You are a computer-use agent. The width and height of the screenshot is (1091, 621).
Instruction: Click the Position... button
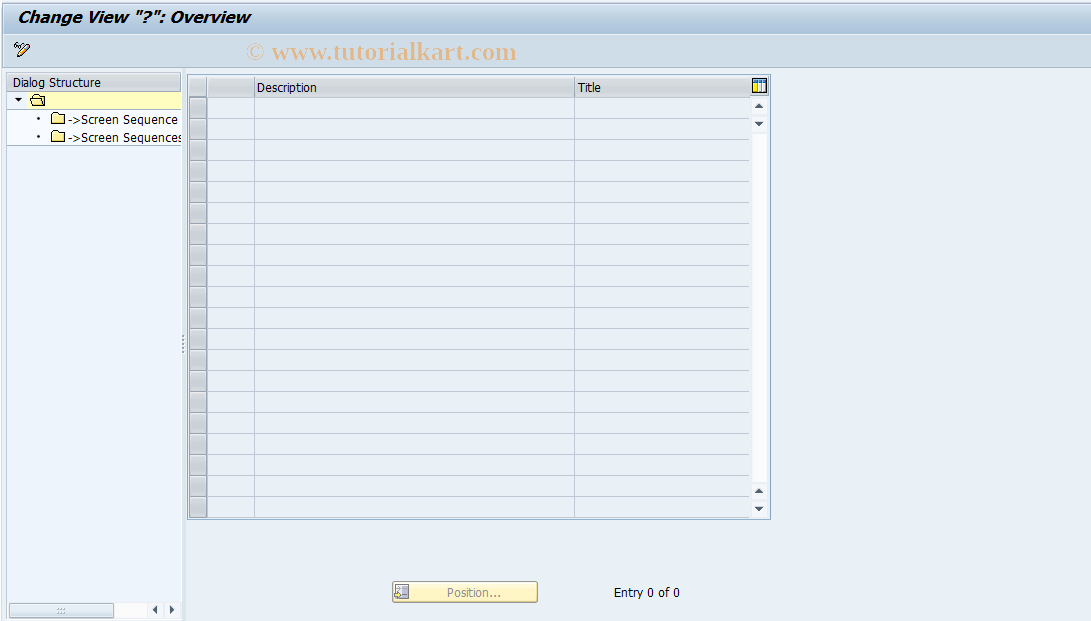coord(465,592)
